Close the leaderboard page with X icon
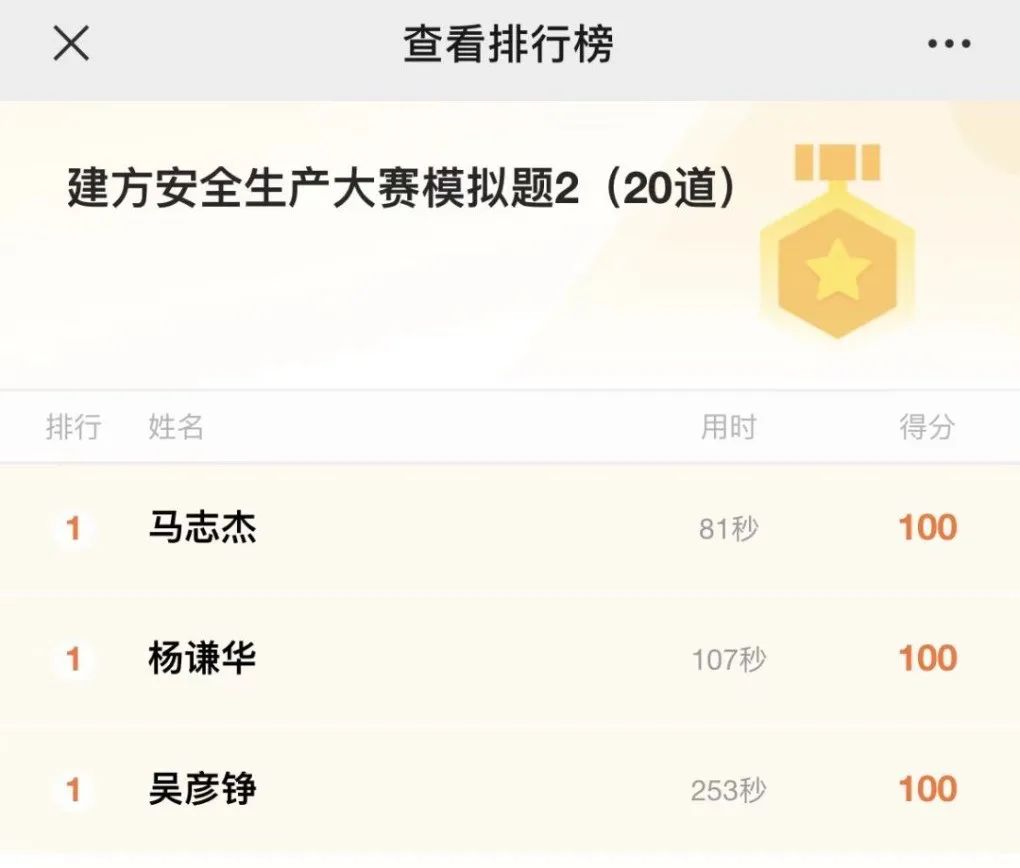Image resolution: width=1020 pixels, height=868 pixels. [x=71, y=44]
